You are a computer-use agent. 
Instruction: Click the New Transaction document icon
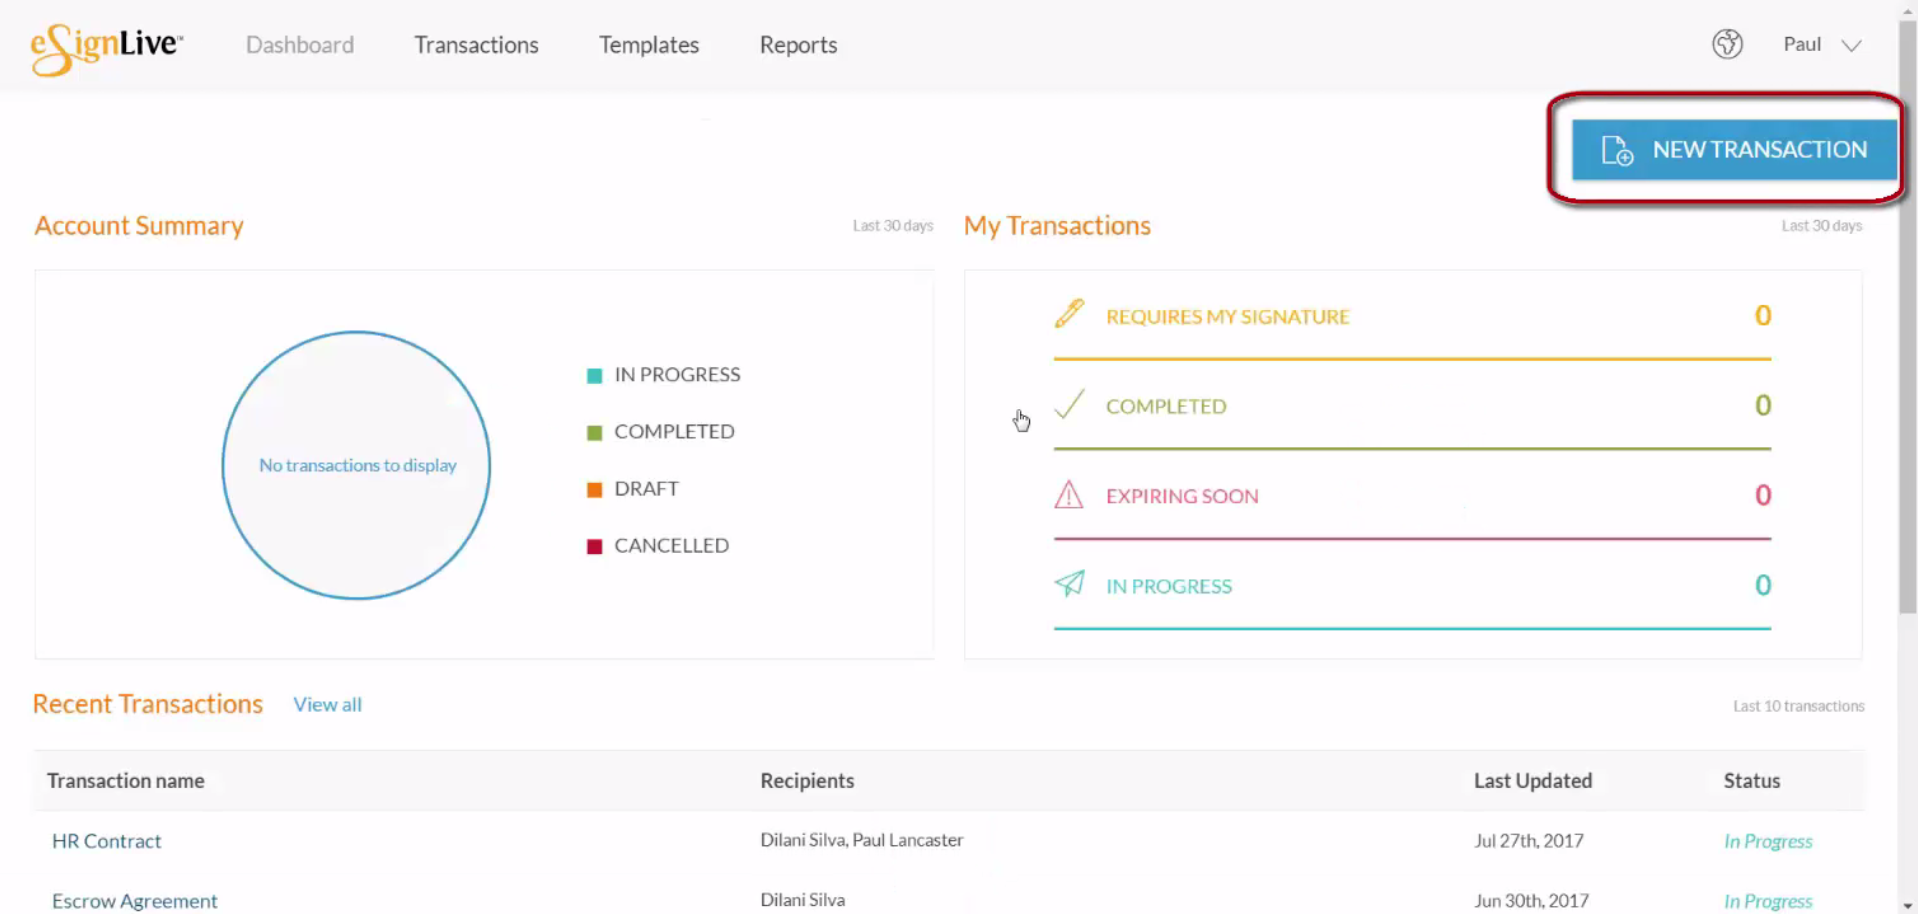pyautogui.click(x=1617, y=150)
